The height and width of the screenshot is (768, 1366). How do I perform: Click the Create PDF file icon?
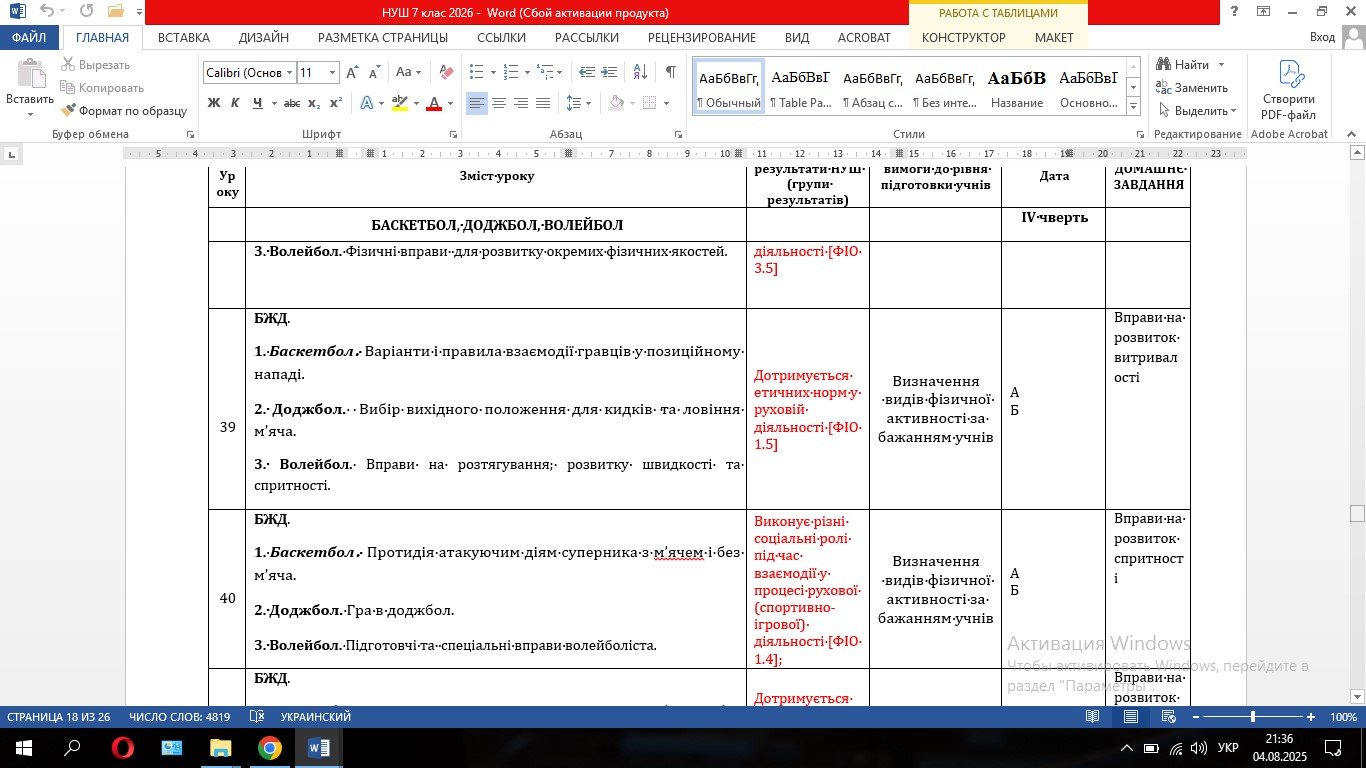(x=1288, y=88)
